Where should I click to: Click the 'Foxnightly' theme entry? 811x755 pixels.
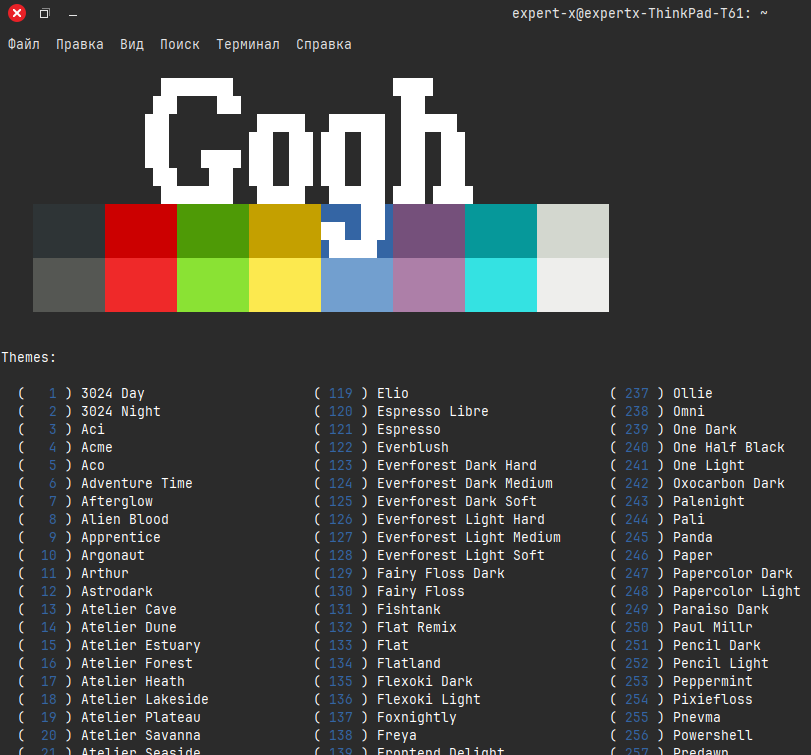coord(416,717)
